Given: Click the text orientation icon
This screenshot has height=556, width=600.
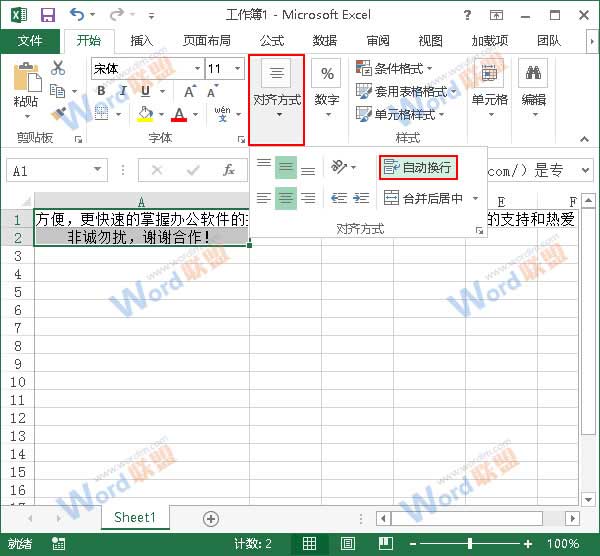Looking at the screenshot, I should [x=339, y=167].
